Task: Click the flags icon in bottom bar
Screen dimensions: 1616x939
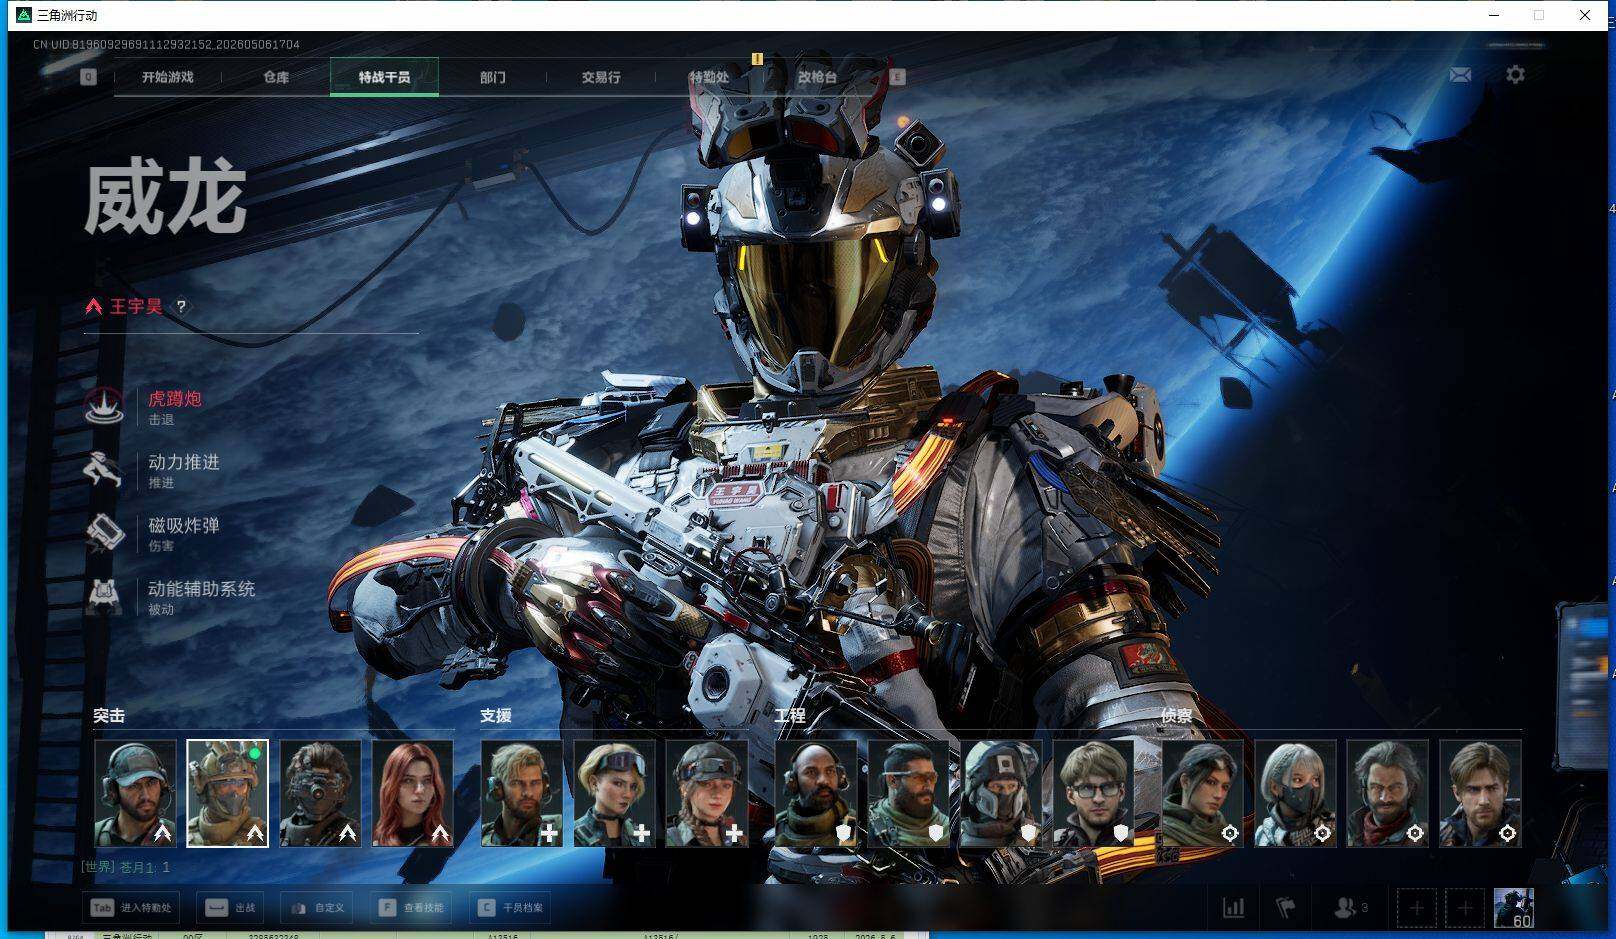Action: 1287,907
